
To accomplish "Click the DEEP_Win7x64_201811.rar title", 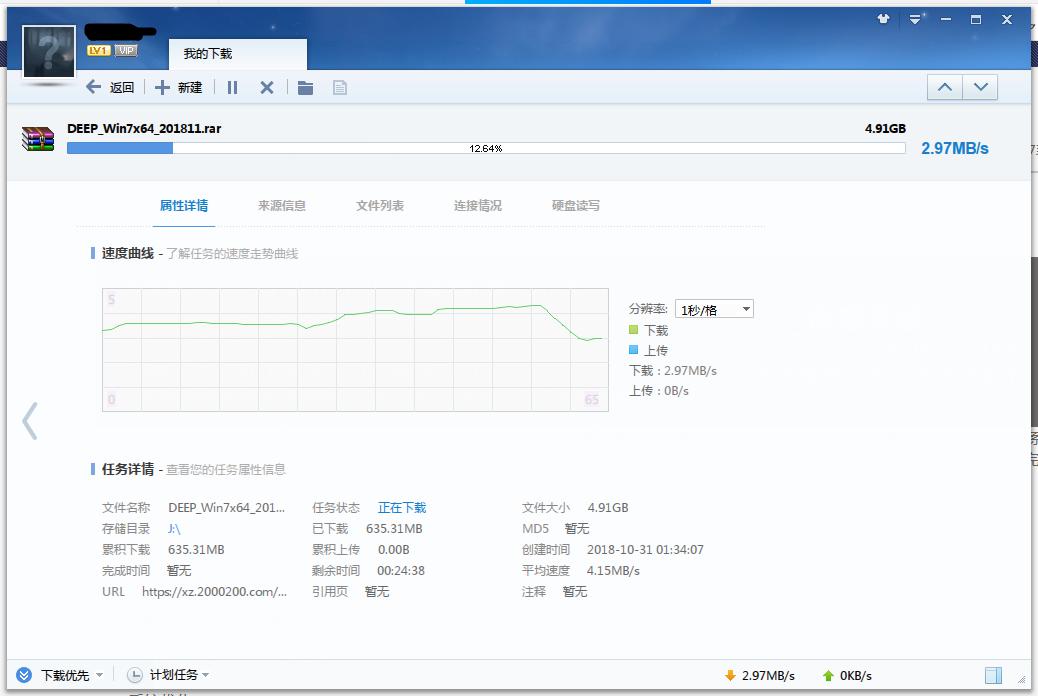I will [x=144, y=128].
